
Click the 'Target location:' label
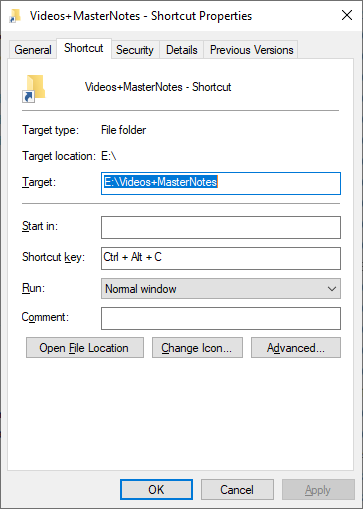(59, 156)
